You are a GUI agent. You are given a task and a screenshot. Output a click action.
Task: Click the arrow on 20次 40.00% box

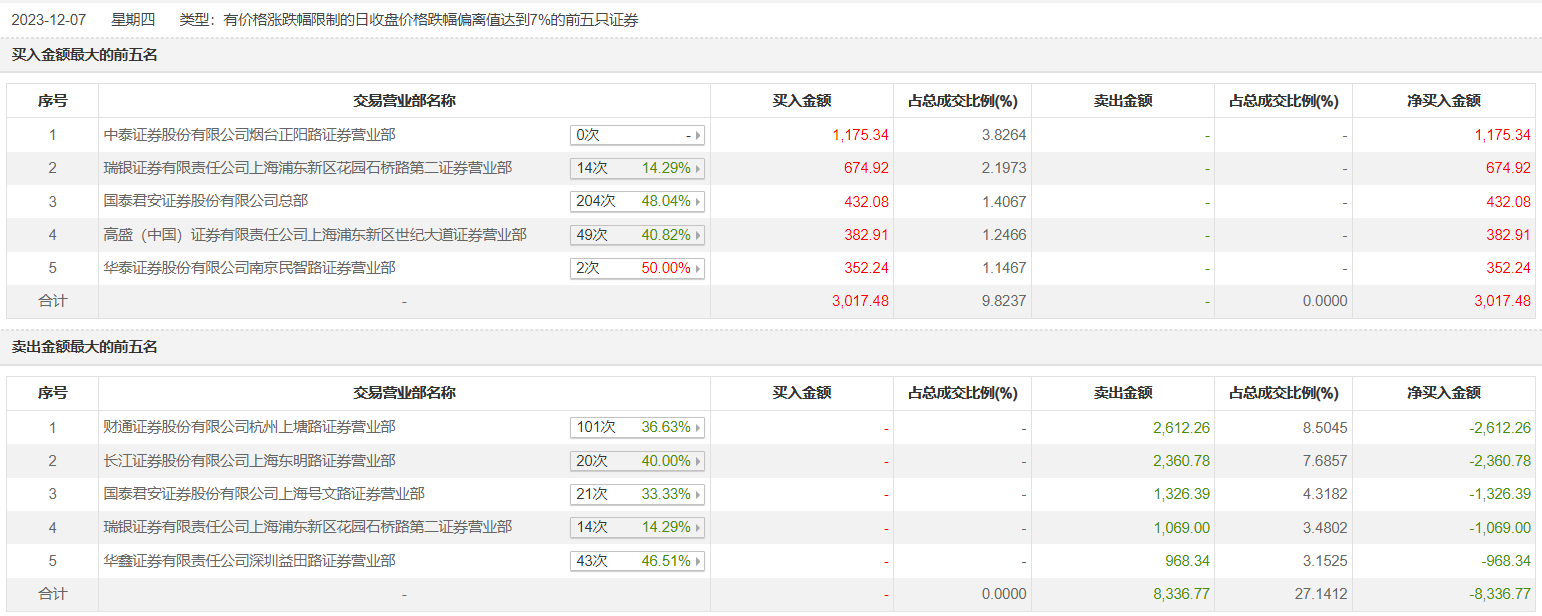(697, 461)
